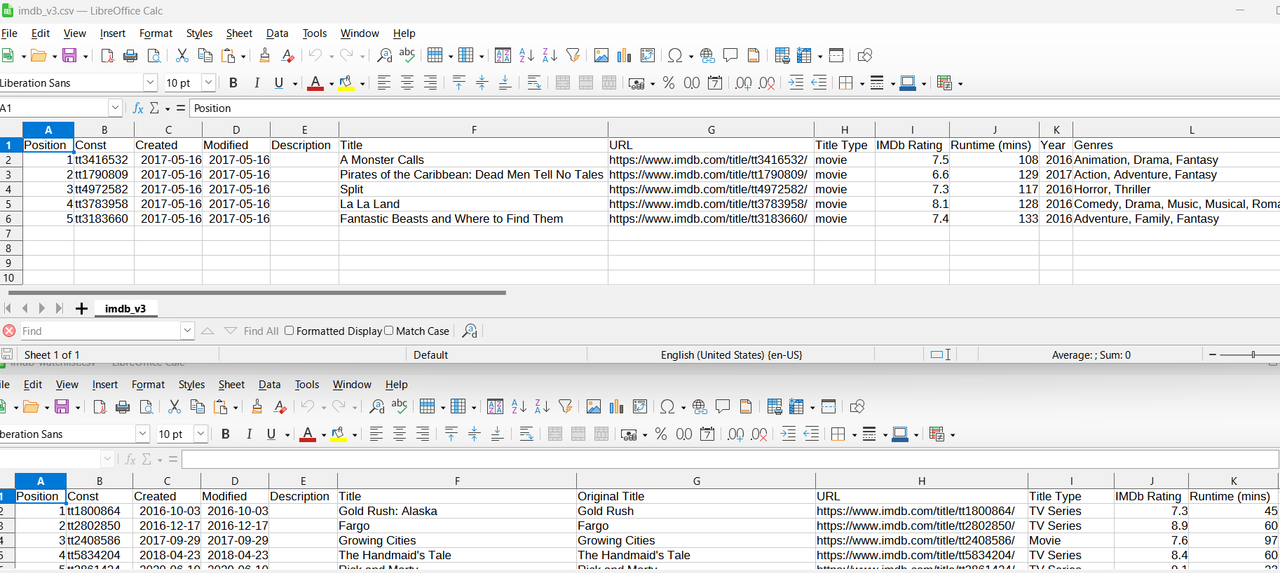Toggle Merge and Center Cells, top window

pyautogui.click(x=562, y=83)
